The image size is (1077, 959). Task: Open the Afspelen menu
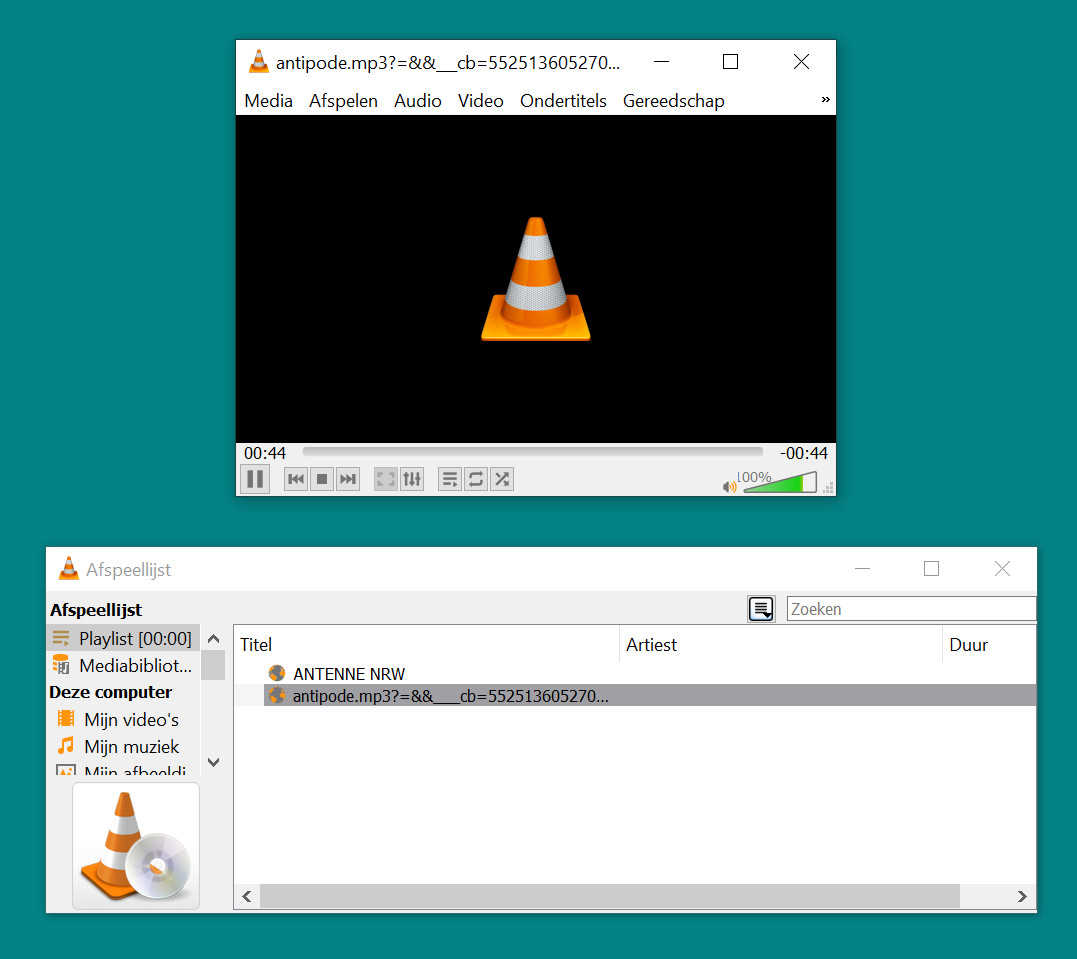click(x=343, y=101)
